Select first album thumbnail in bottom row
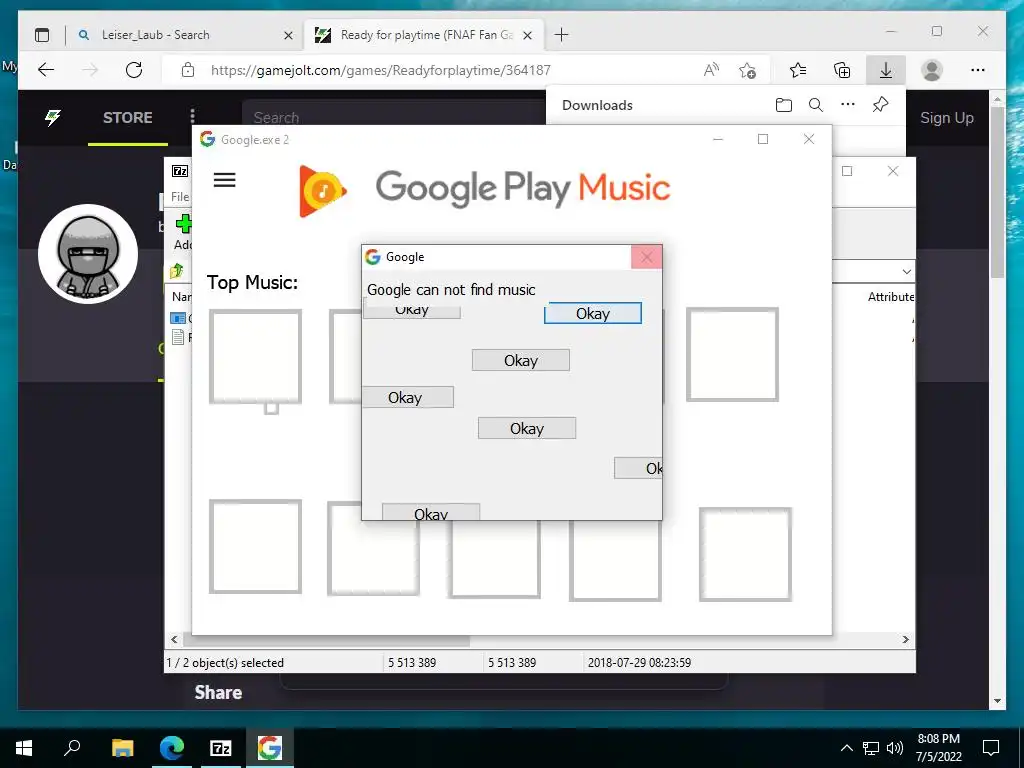 pos(255,547)
